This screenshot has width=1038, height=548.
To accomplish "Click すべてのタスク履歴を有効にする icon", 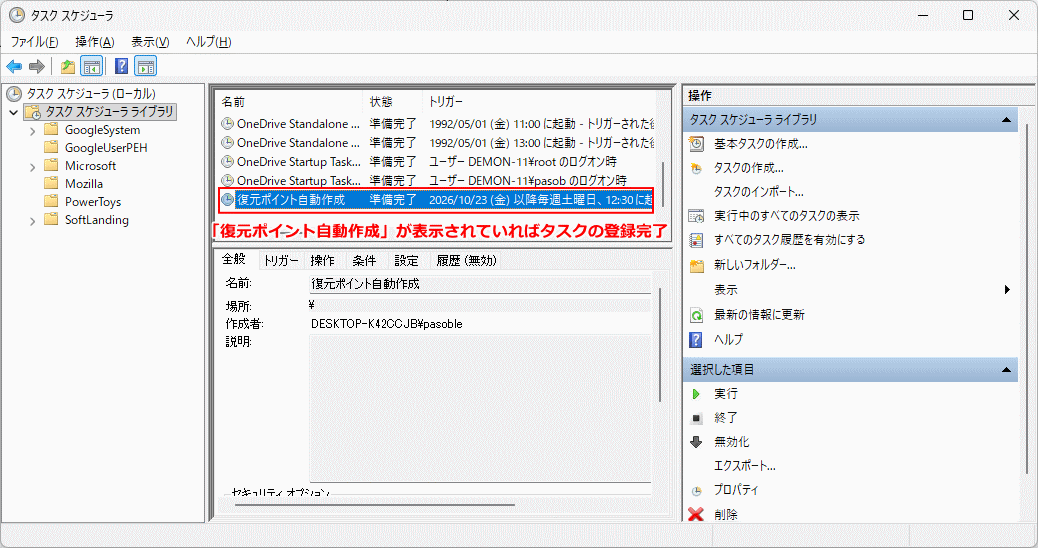I will click(x=696, y=240).
